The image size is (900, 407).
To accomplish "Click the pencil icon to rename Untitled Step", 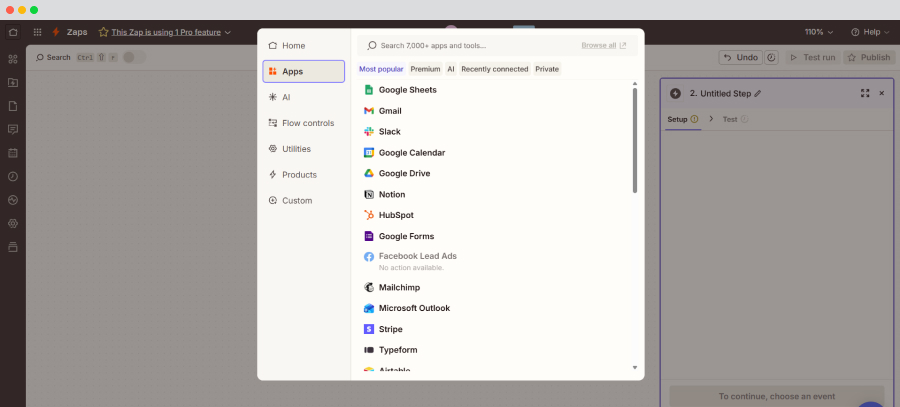I will [757, 93].
